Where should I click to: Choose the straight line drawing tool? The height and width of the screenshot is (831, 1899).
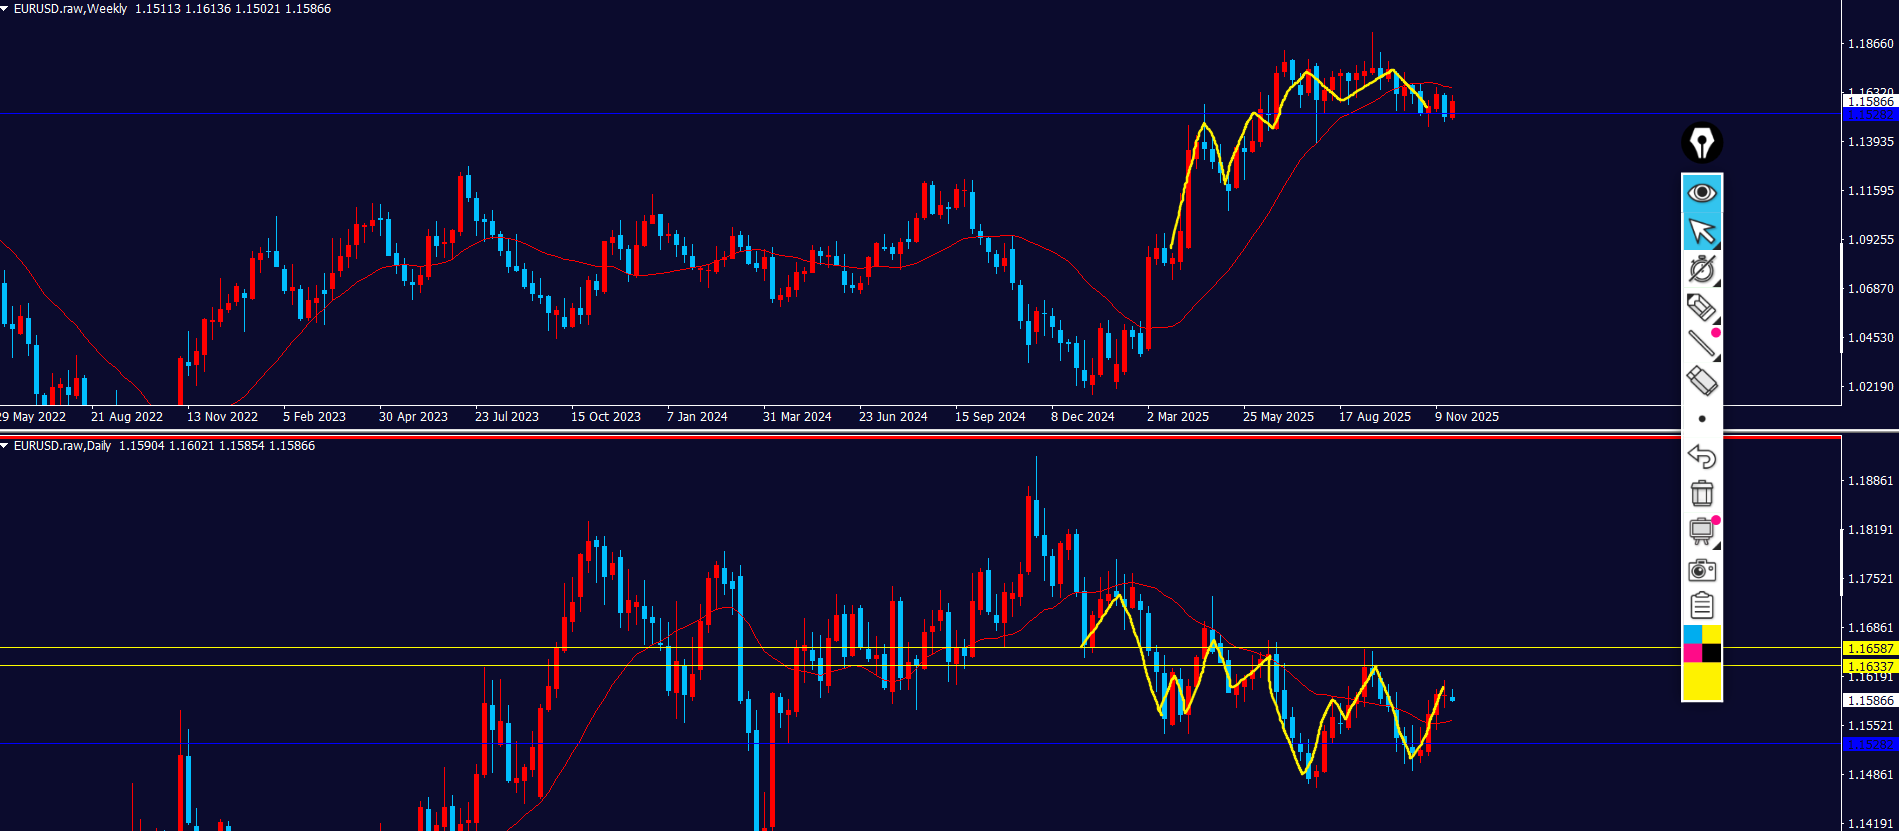coord(1701,344)
